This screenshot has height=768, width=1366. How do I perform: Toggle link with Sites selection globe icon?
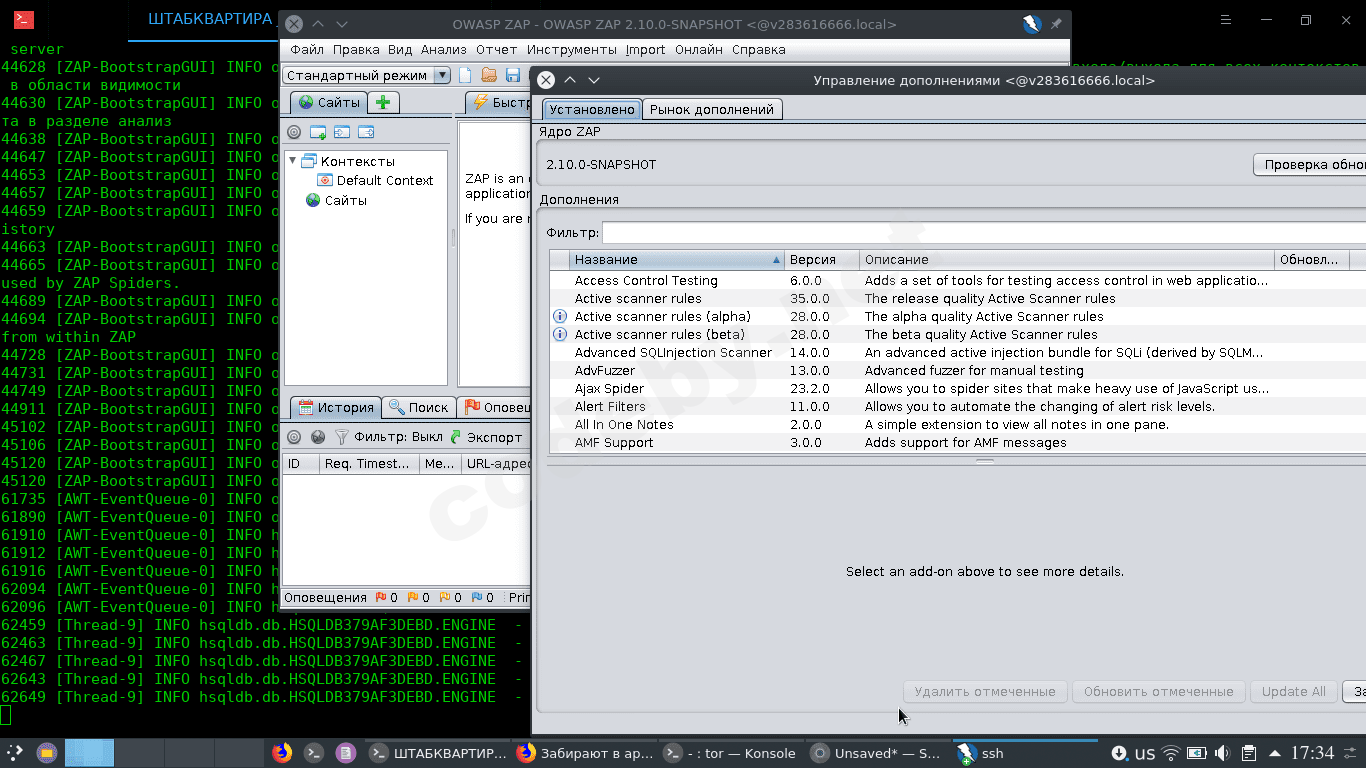tap(318, 437)
